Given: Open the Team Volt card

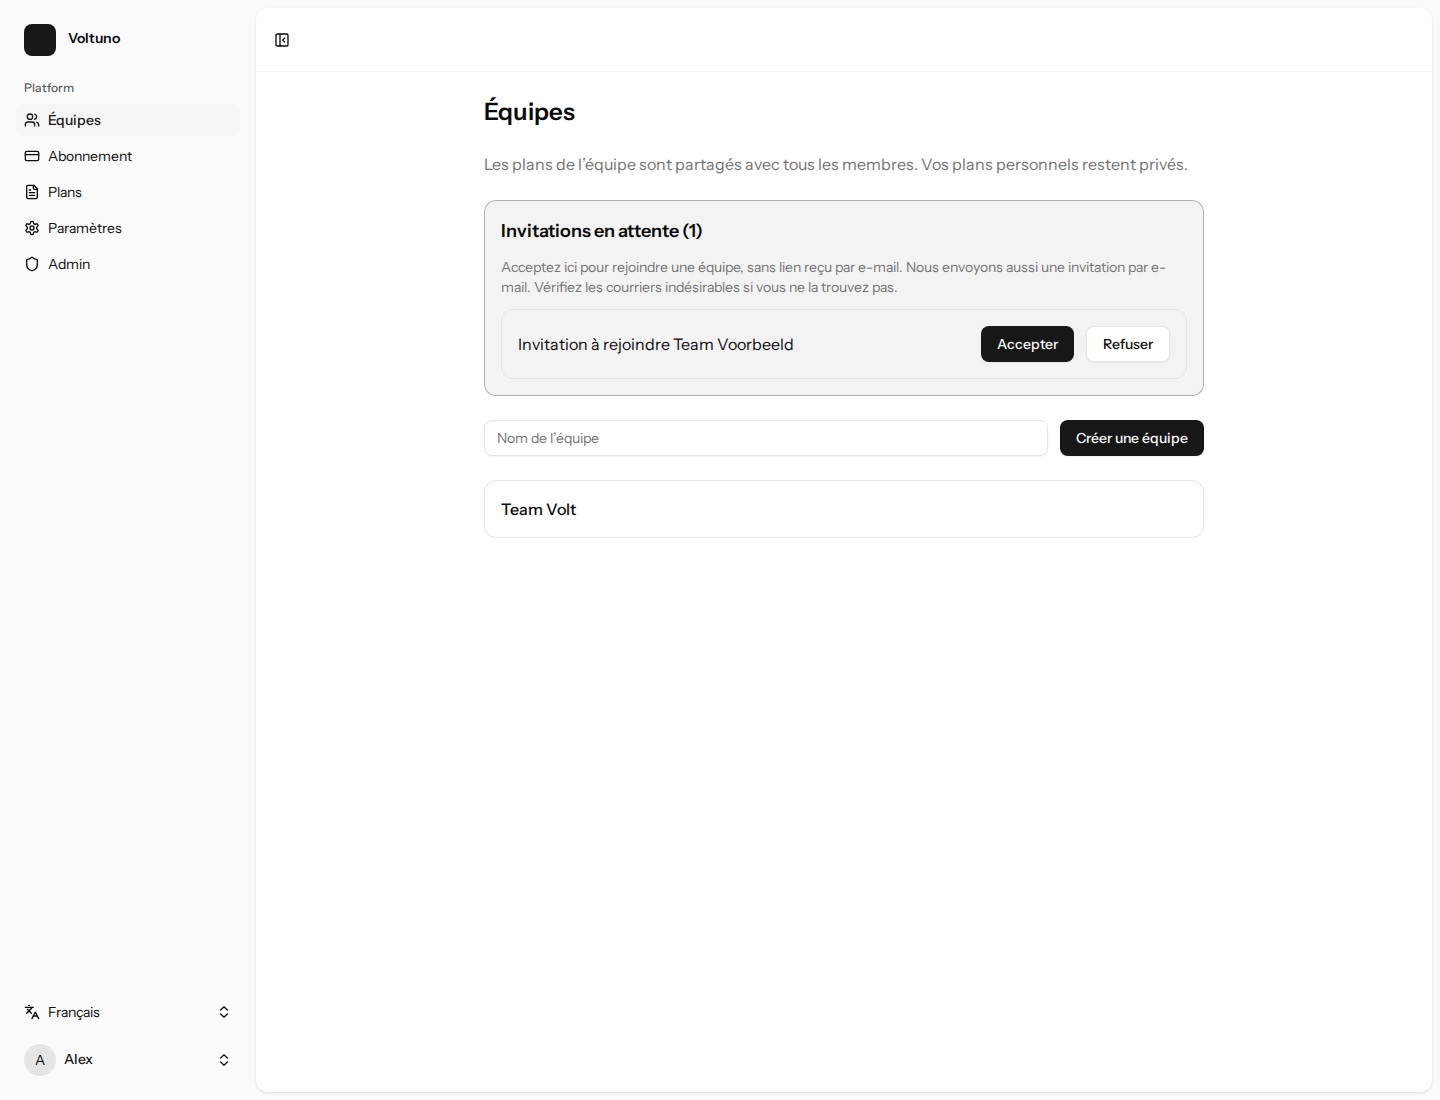Looking at the screenshot, I should click(x=844, y=509).
